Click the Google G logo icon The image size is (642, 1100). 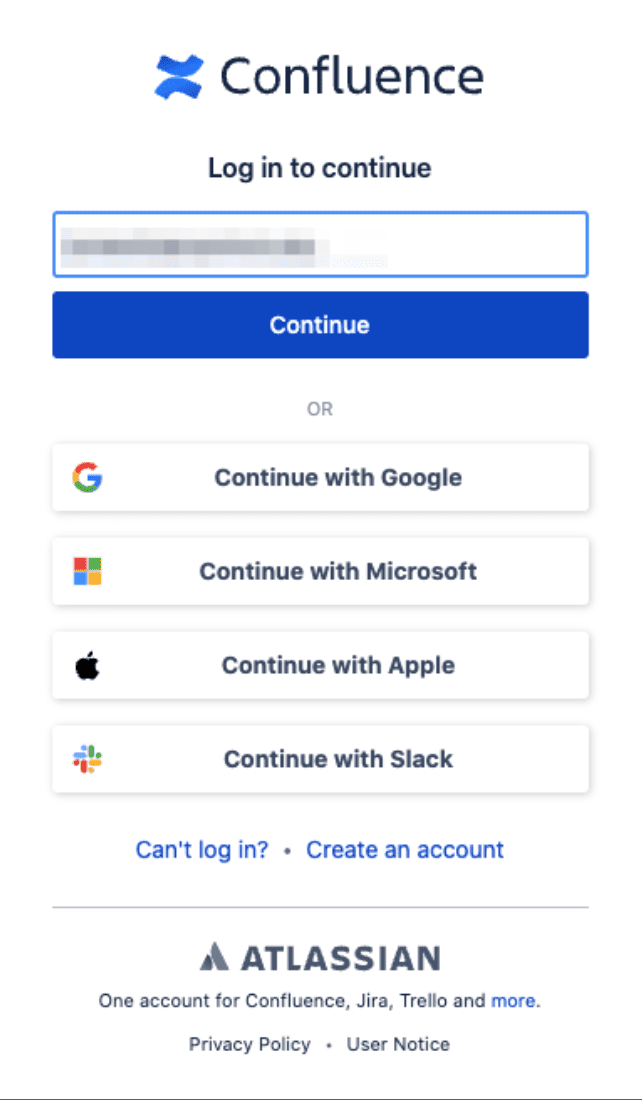click(87, 477)
